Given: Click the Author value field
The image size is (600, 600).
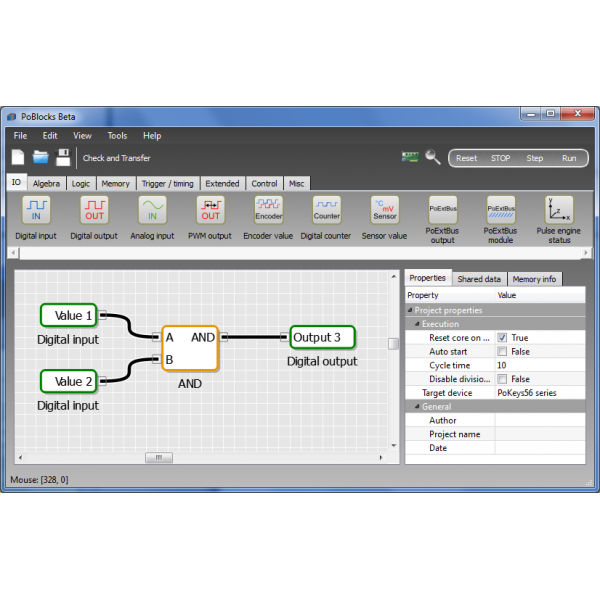Looking at the screenshot, I should pyautogui.click(x=540, y=420).
